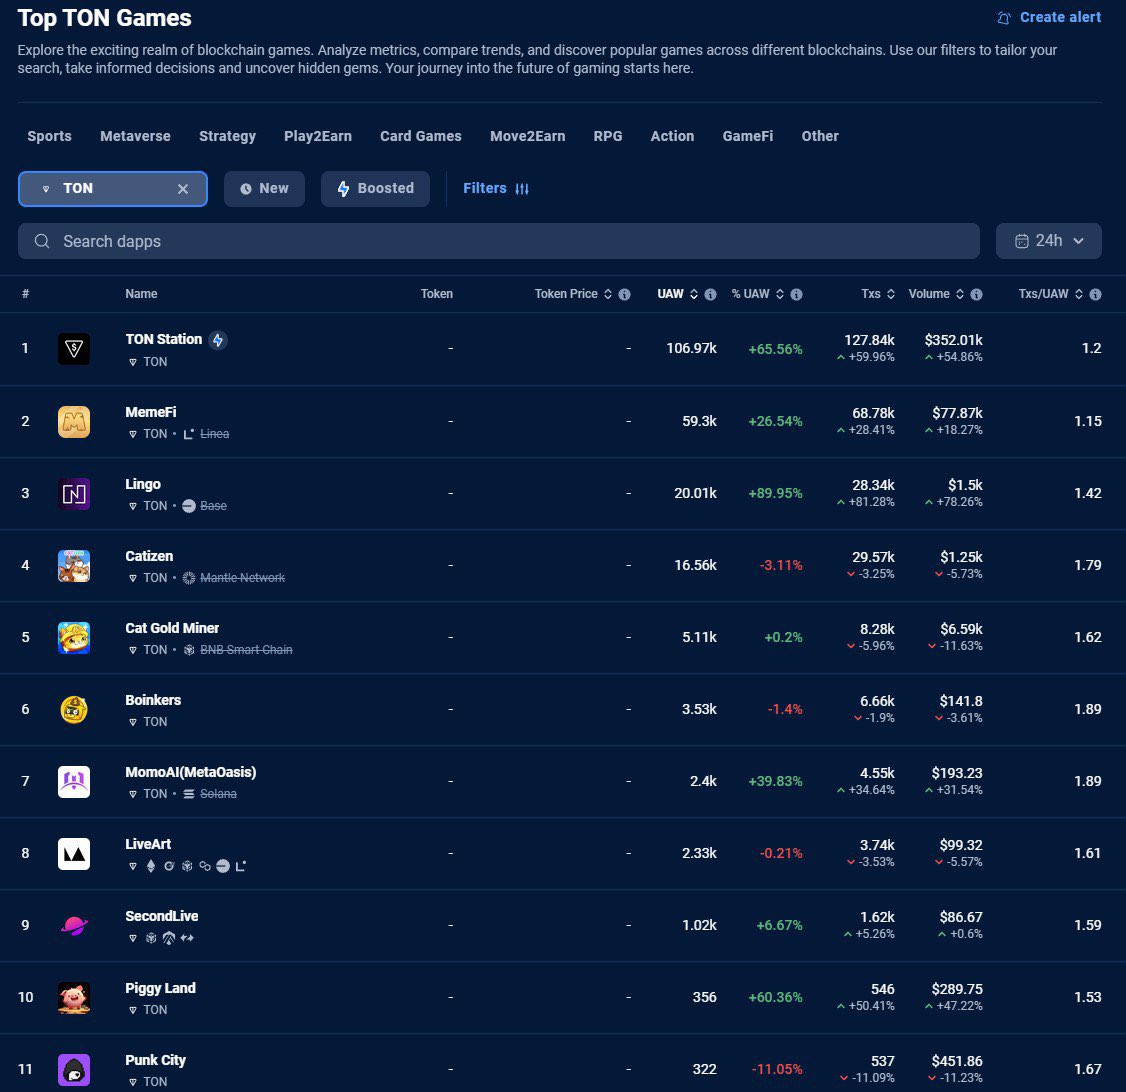Click the Linea chain icon under MemeFi

189,434
